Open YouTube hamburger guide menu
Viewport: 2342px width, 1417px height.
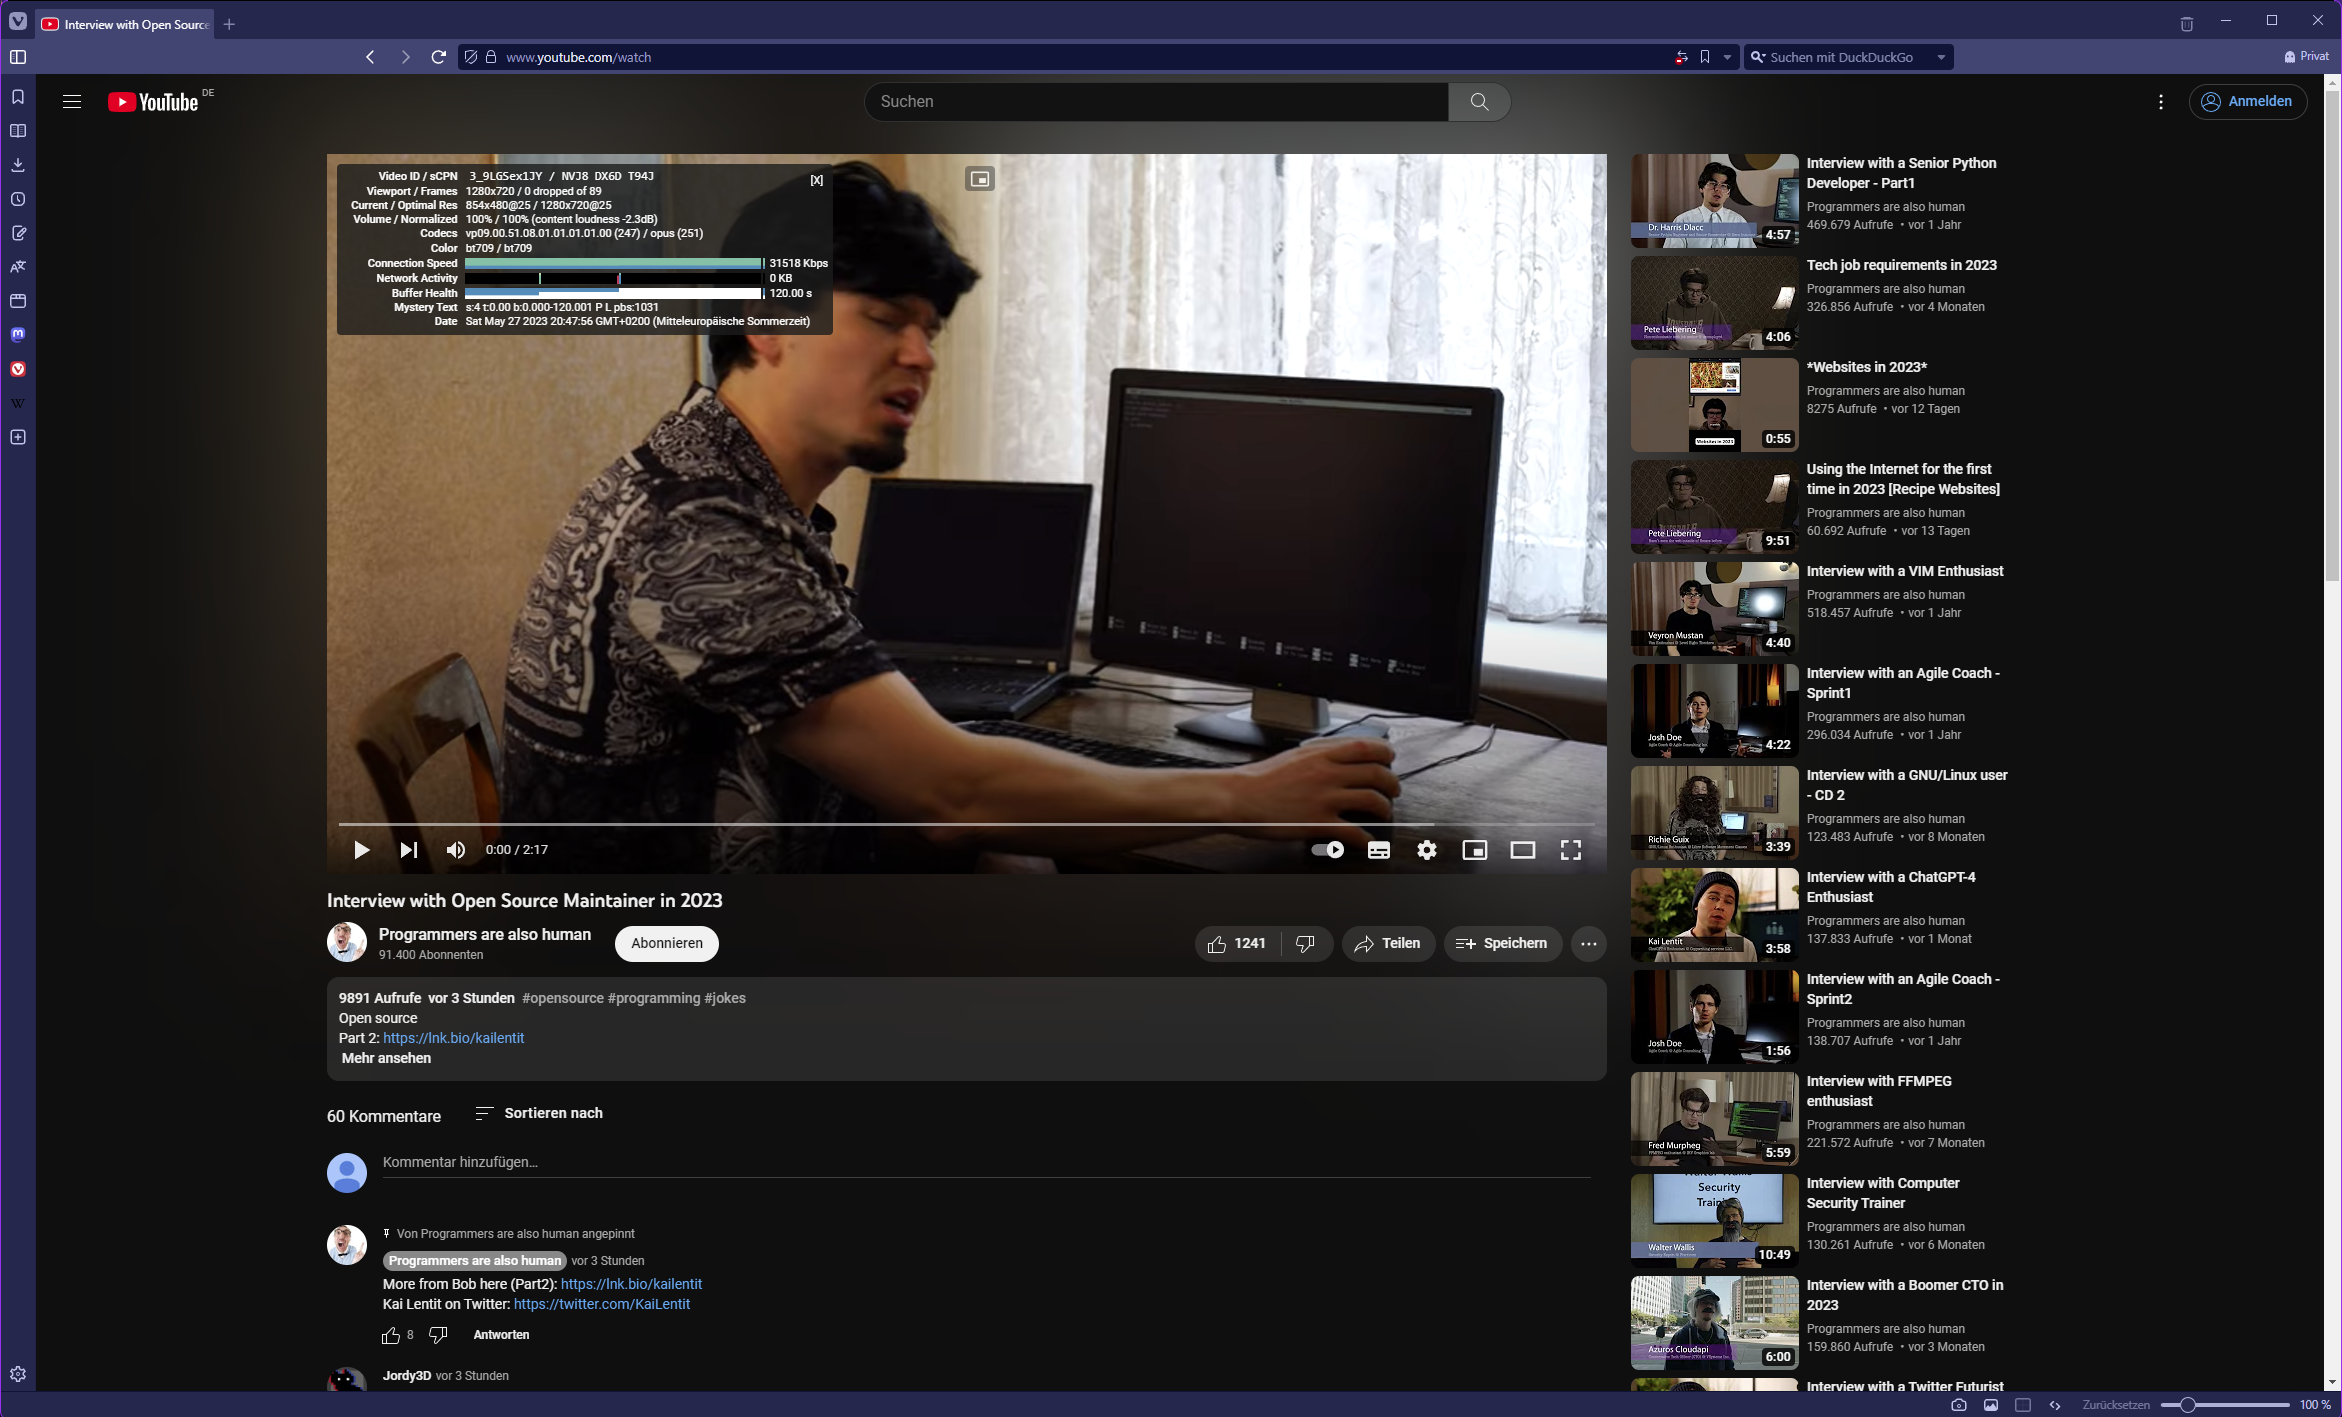point(72,101)
